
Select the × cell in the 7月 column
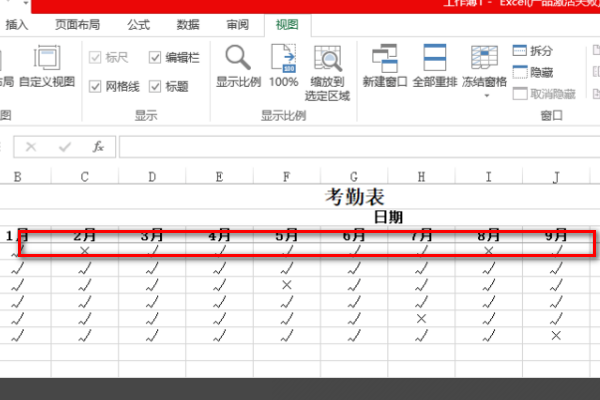[x=421, y=318]
